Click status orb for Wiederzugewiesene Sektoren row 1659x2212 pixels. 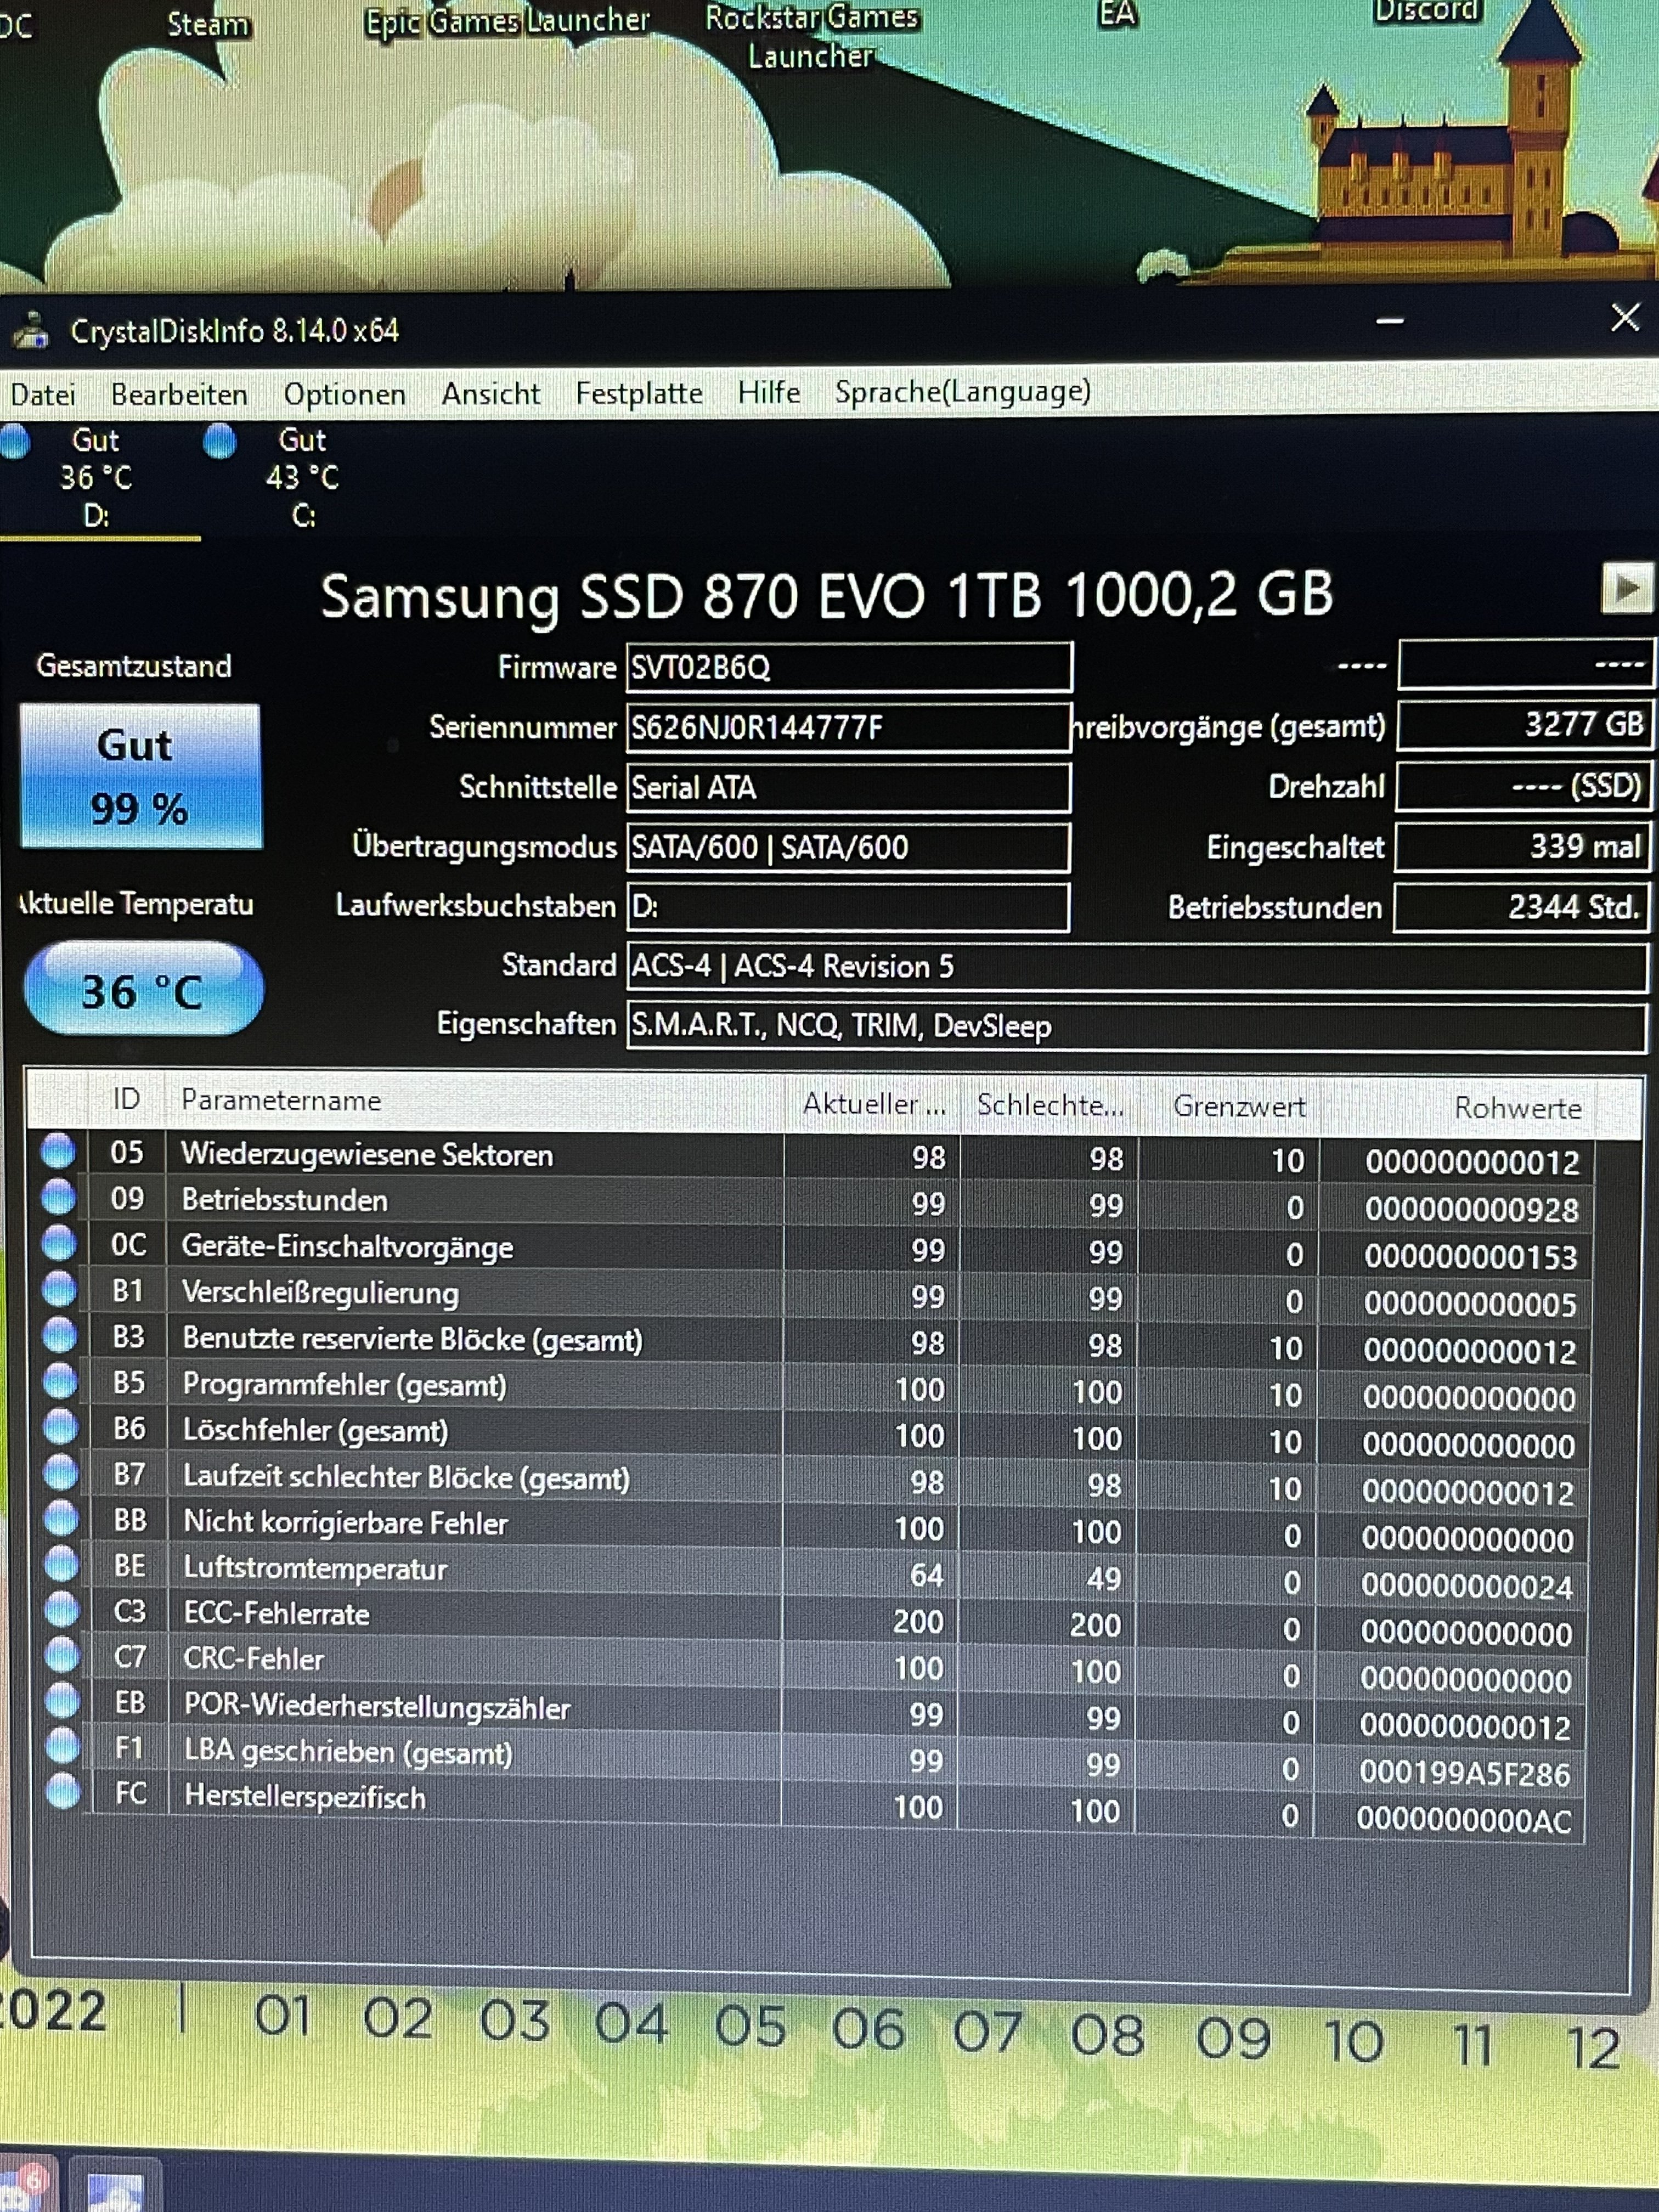point(58,1151)
